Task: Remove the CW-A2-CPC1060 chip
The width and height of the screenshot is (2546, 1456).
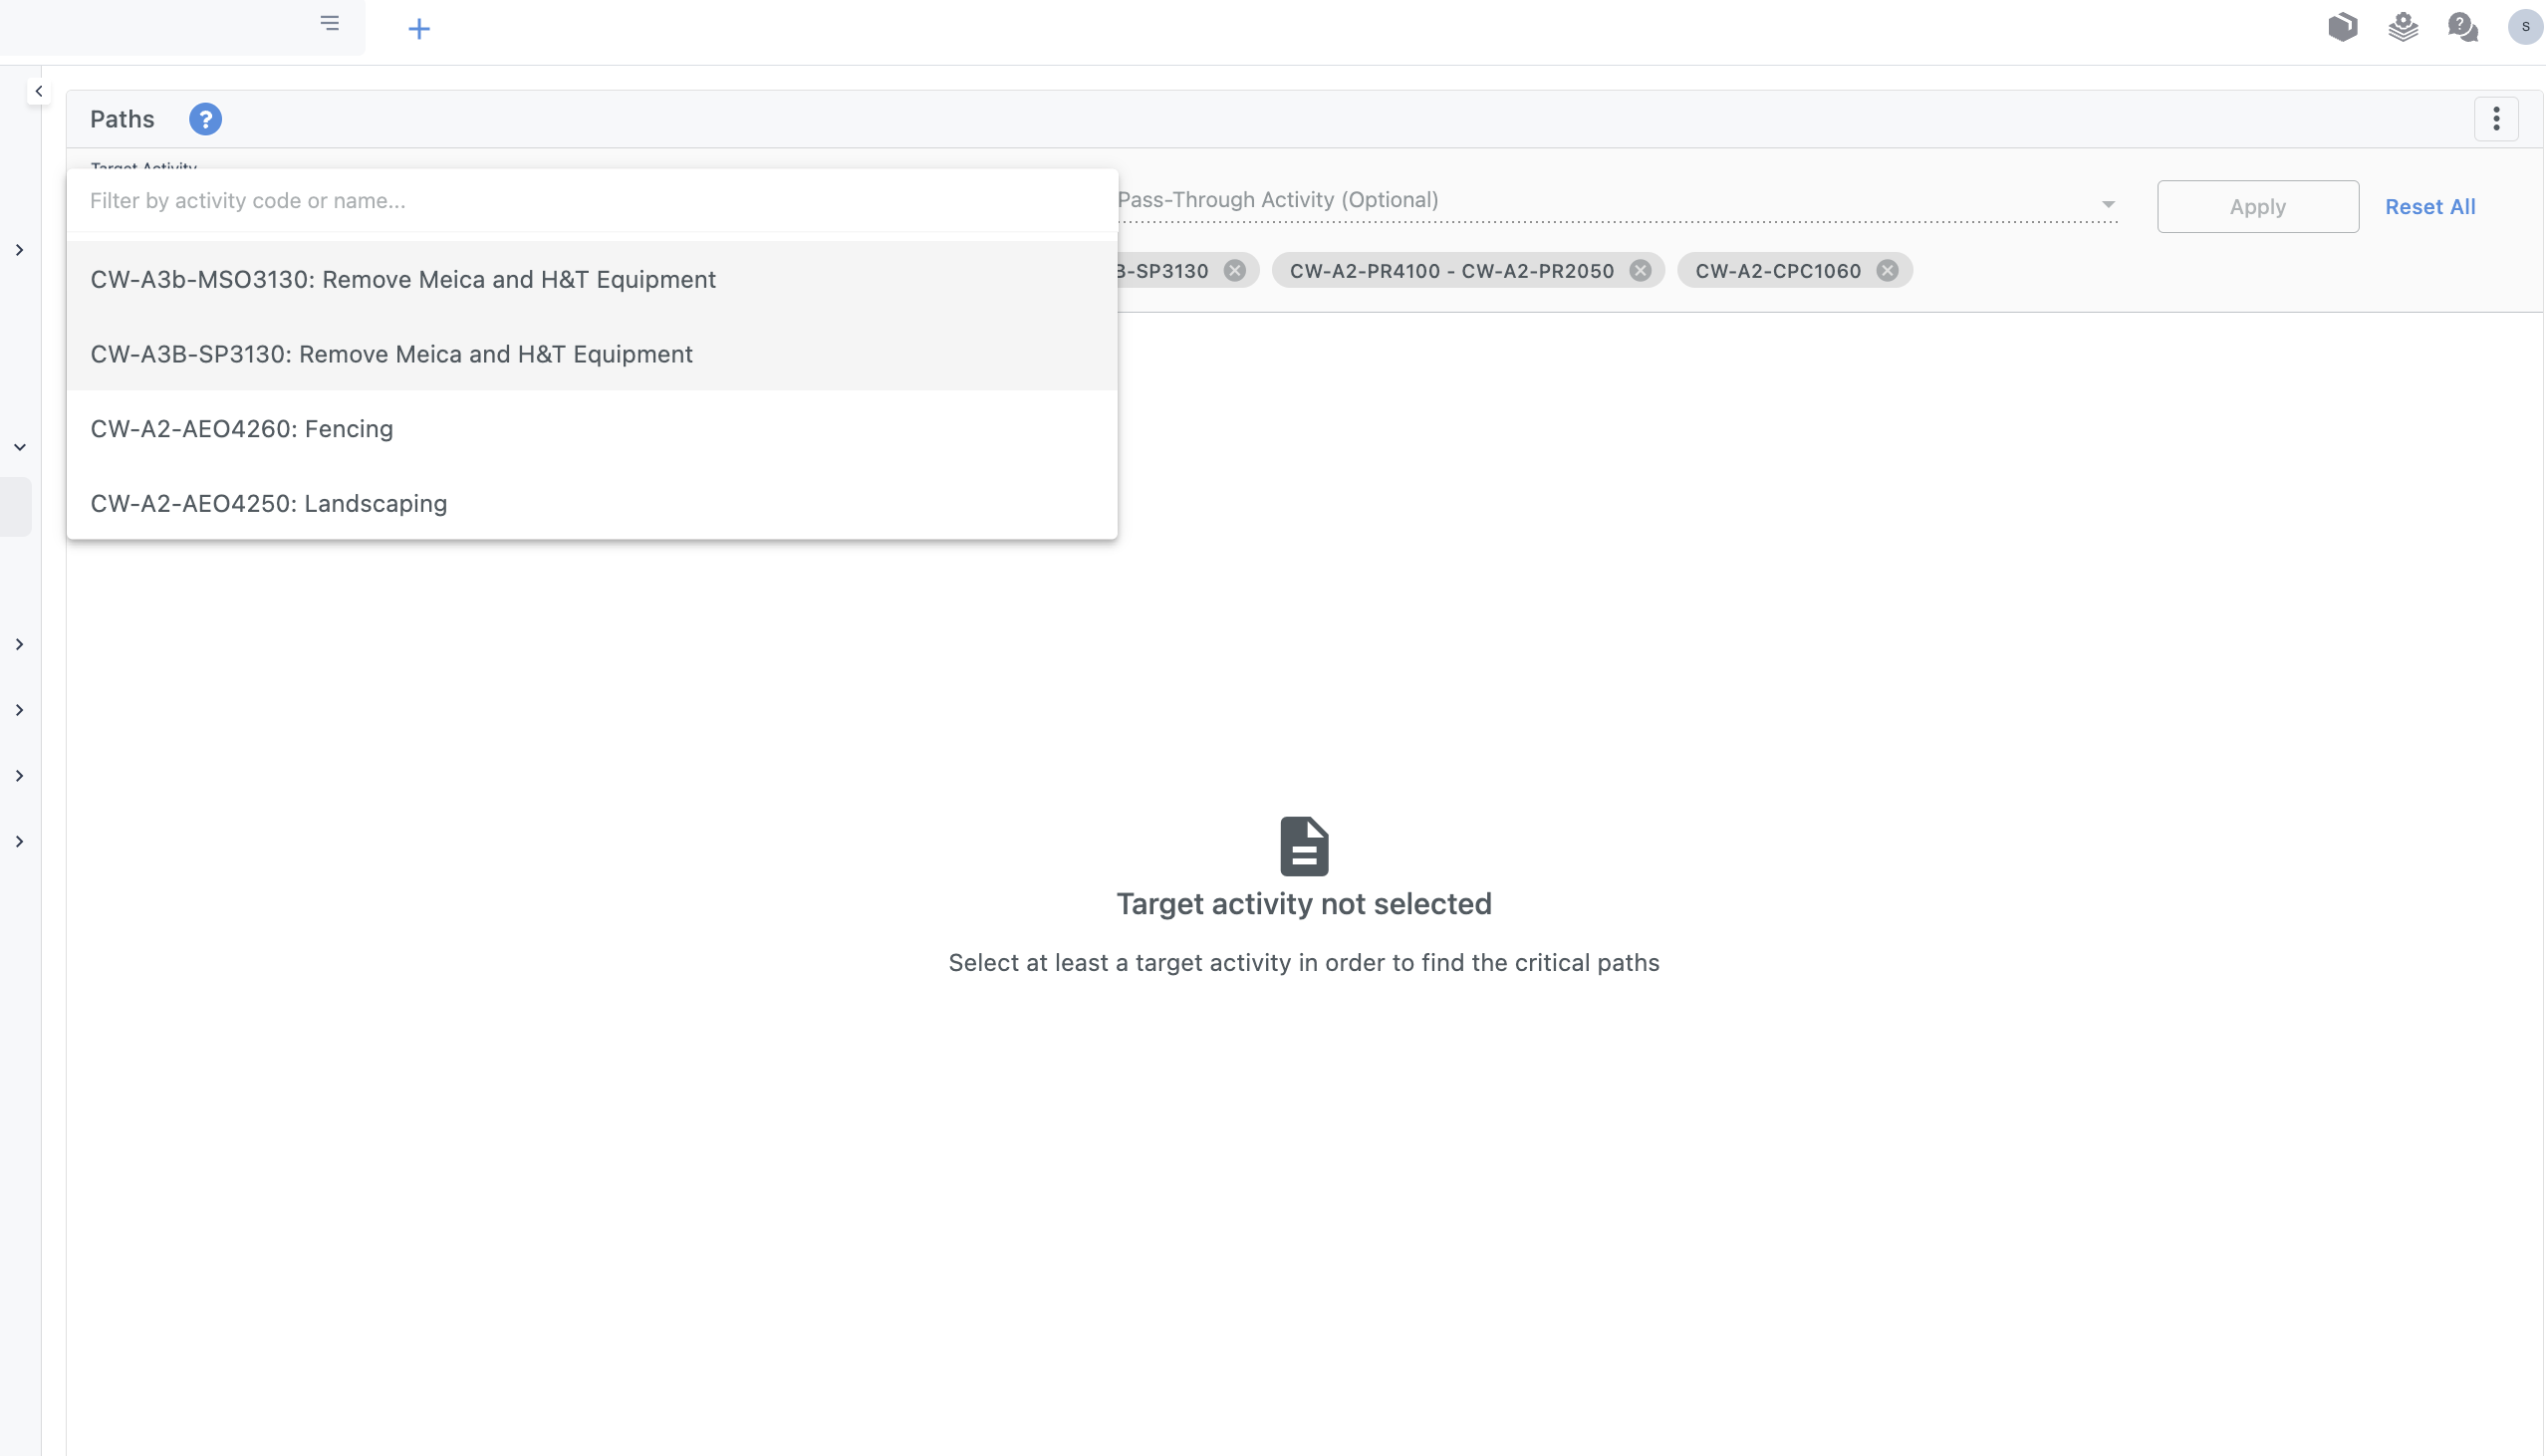Action: point(1887,271)
